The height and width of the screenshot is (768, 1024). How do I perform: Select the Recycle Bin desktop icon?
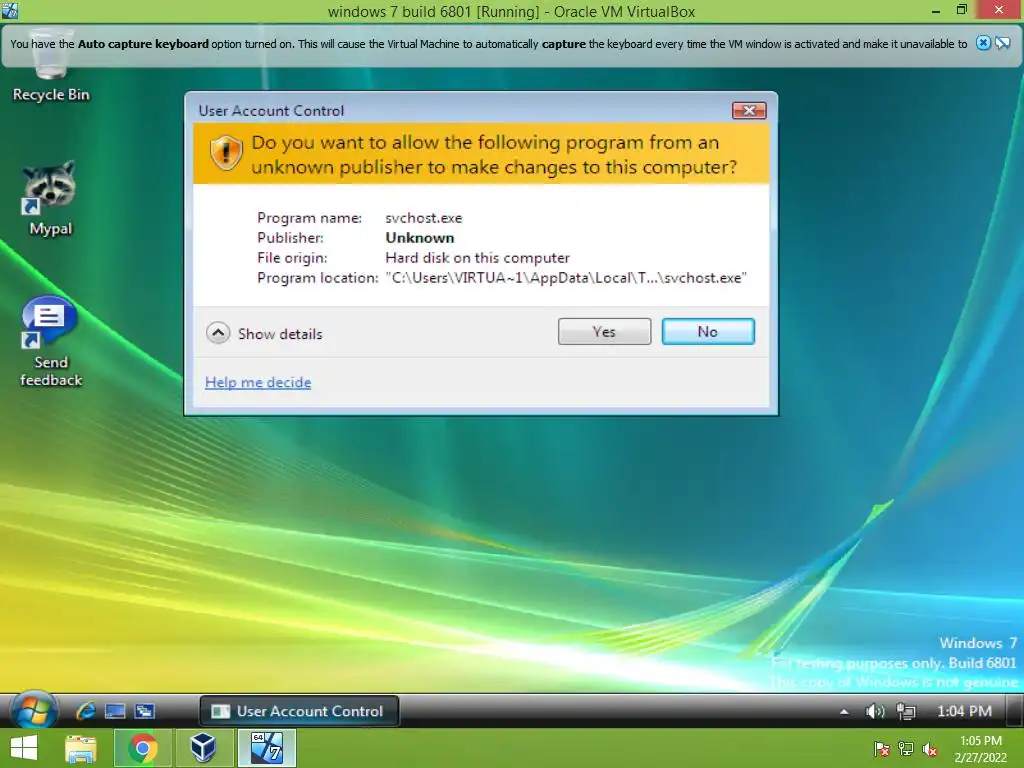50,65
